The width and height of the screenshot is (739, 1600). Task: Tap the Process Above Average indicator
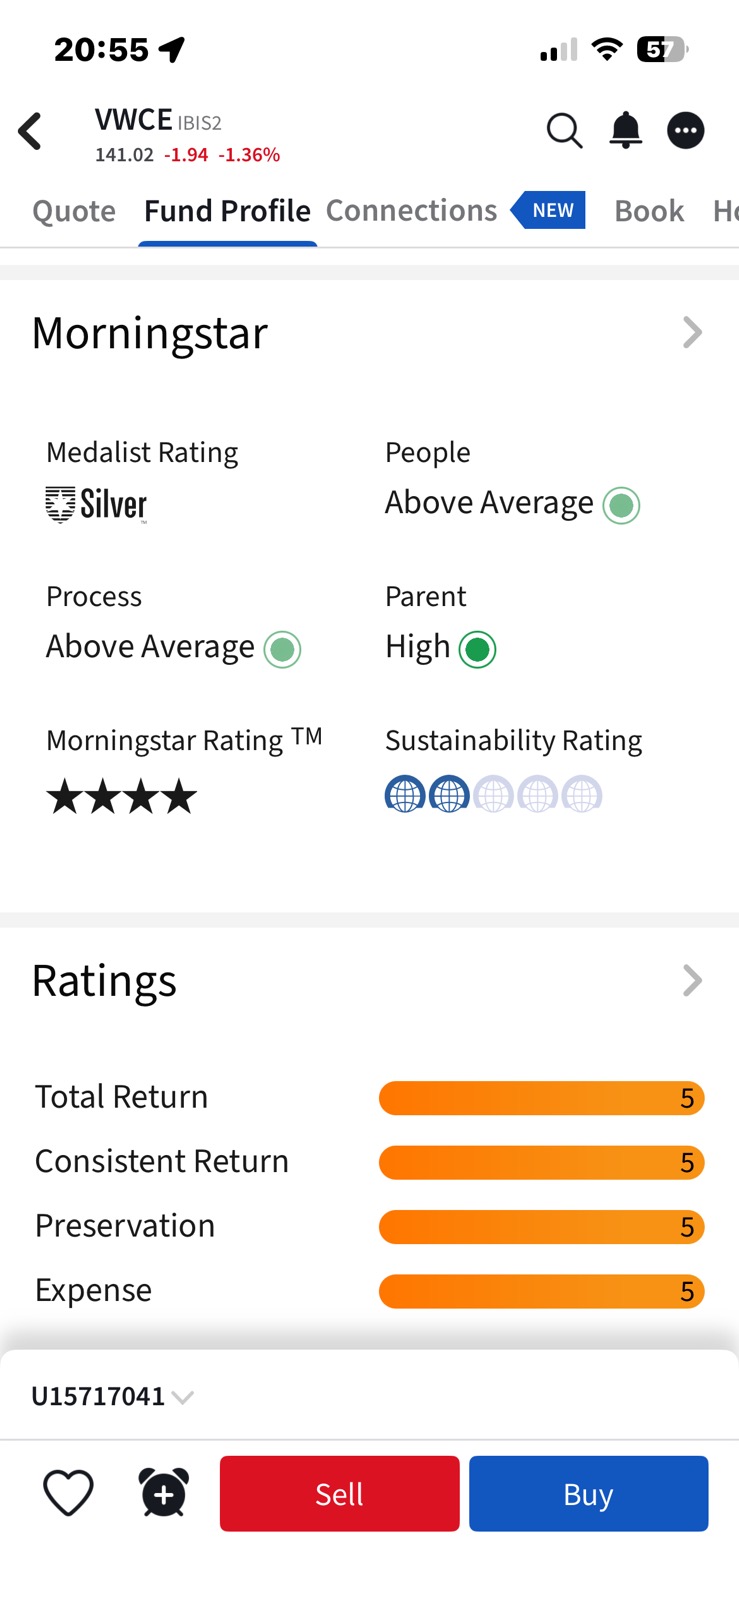point(281,650)
